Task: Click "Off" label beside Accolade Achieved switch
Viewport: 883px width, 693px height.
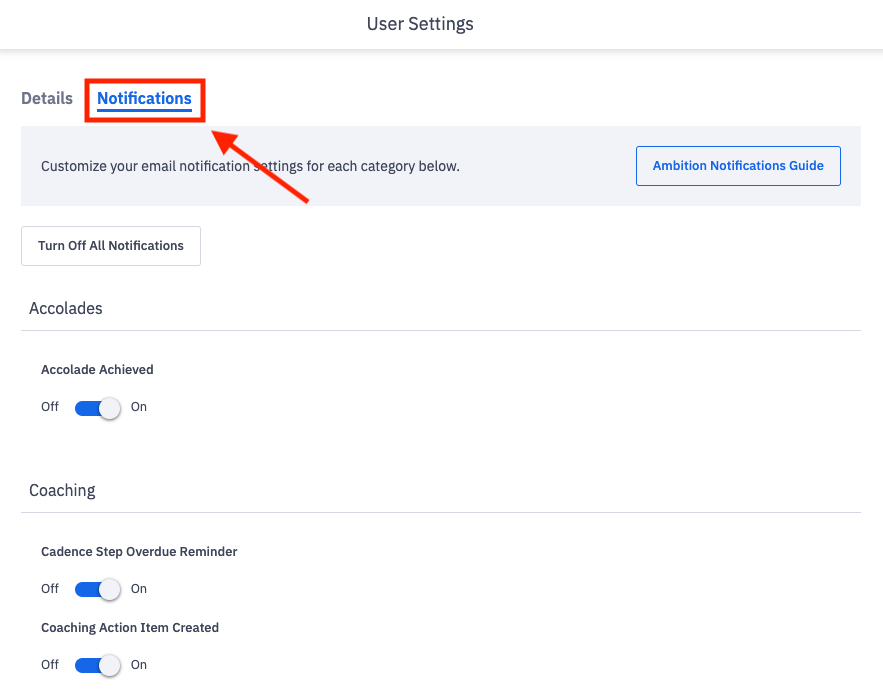Action: point(50,407)
